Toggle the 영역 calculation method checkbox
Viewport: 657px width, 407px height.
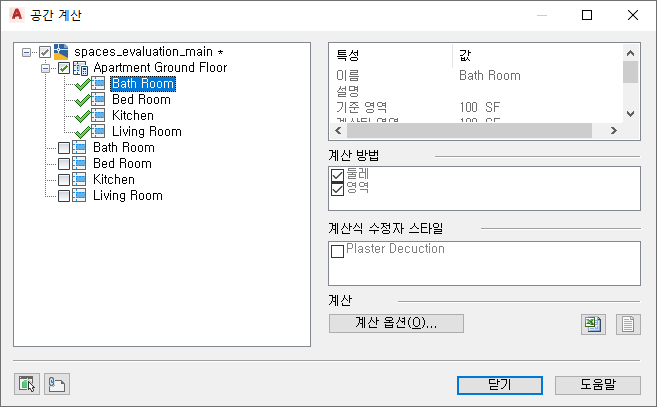(x=337, y=188)
